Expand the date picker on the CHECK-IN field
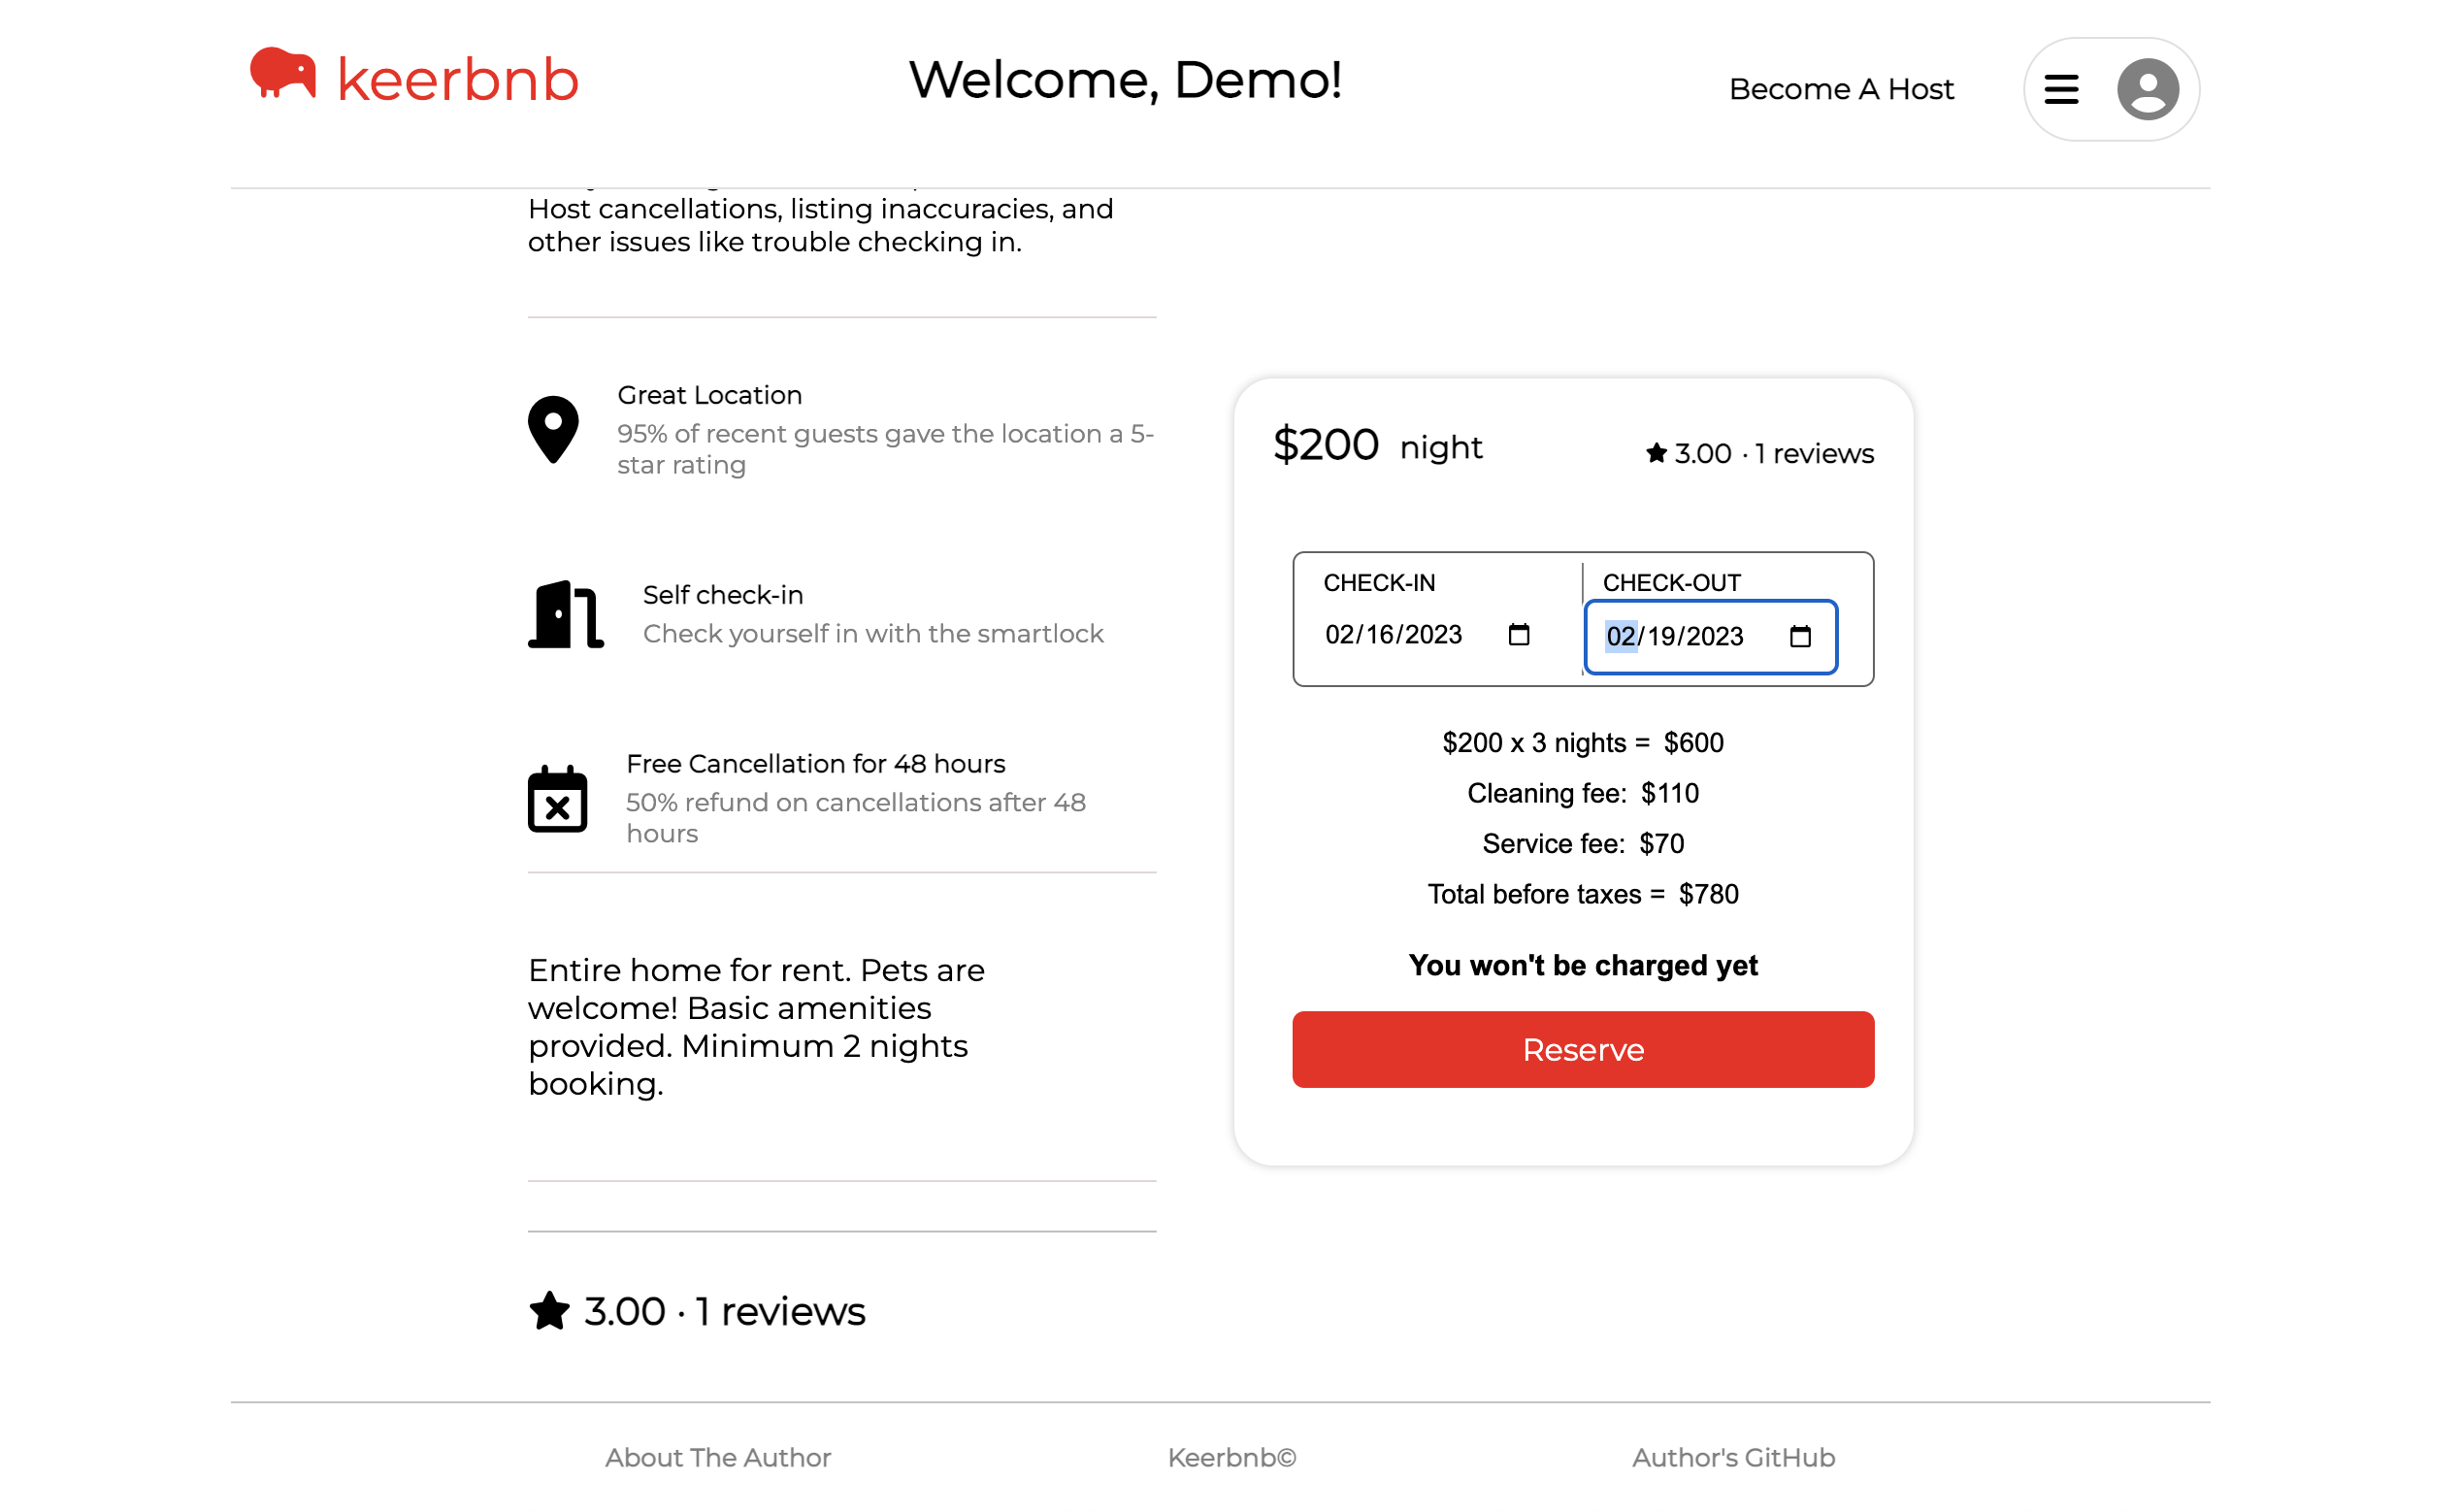 point(1519,634)
